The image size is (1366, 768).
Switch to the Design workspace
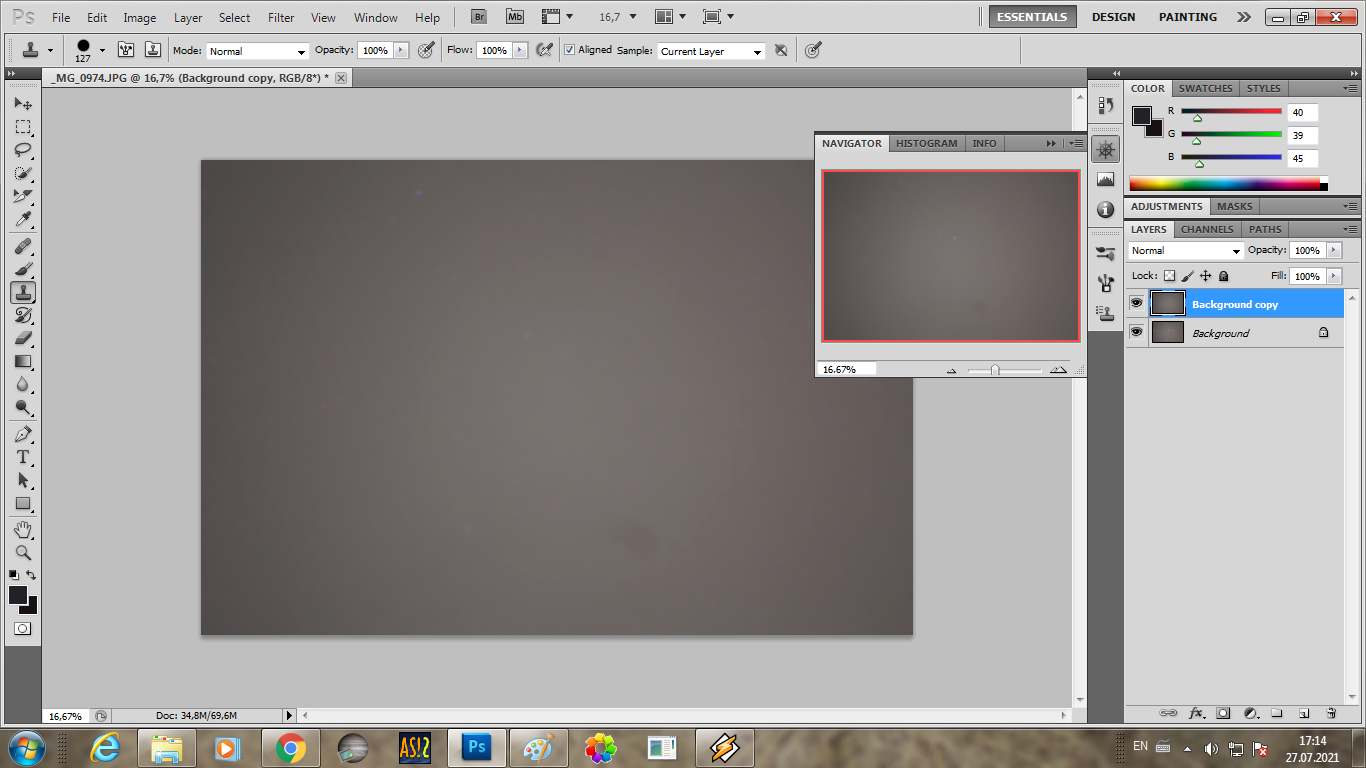[x=1113, y=17]
